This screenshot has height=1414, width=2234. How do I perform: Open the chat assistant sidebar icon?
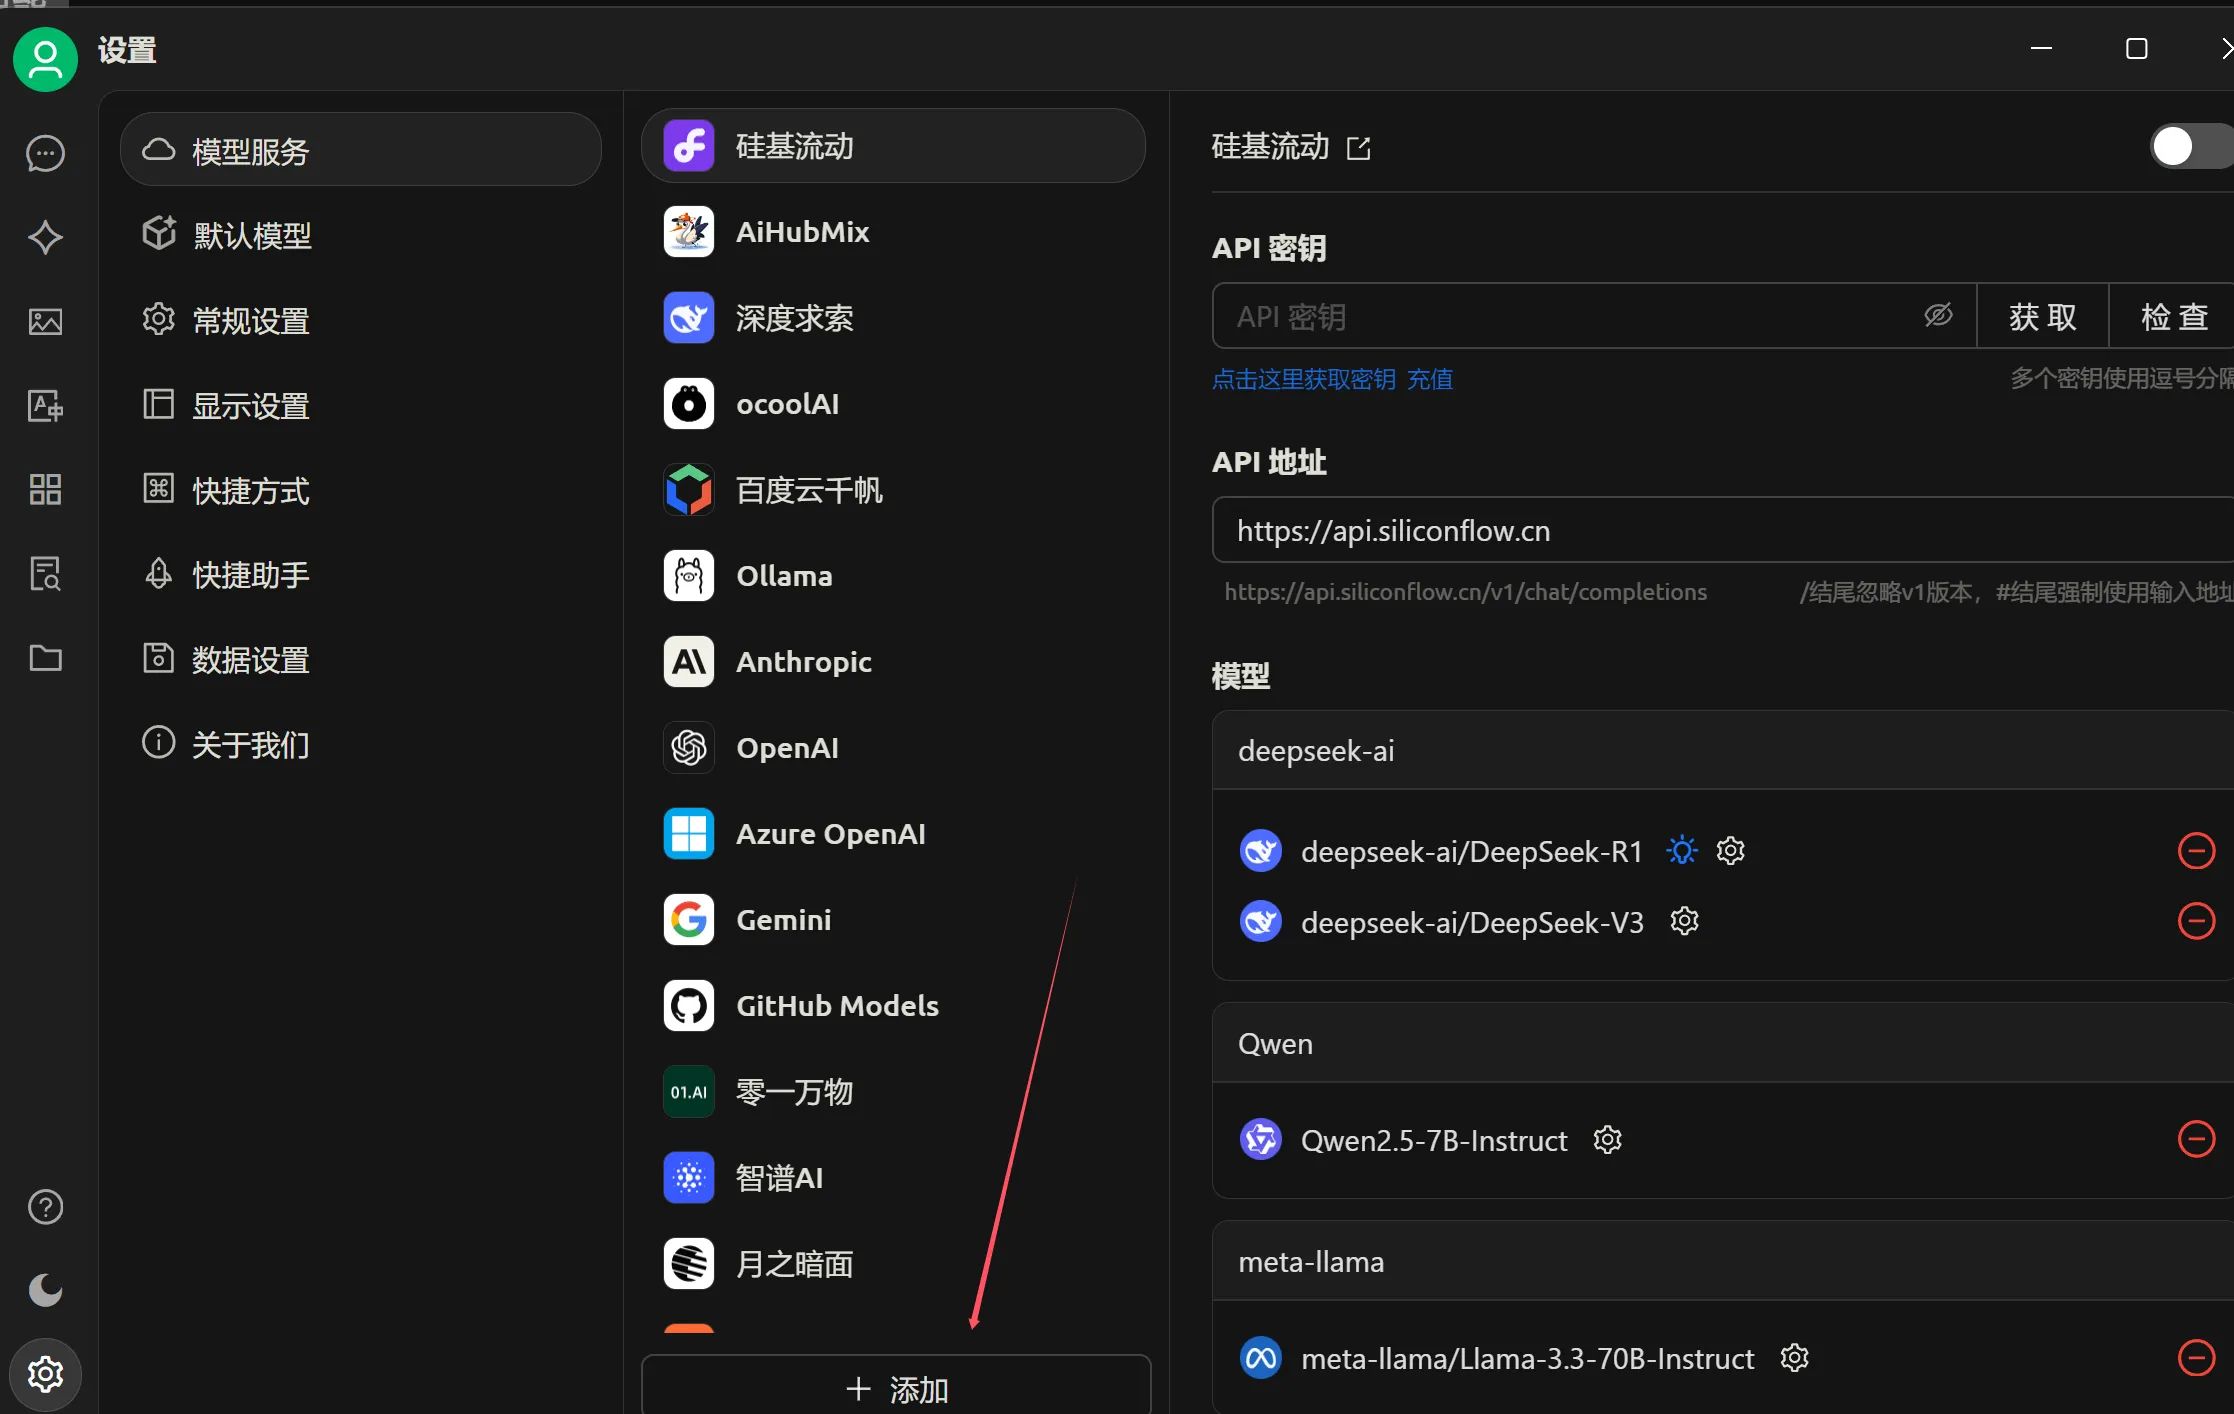(45, 154)
